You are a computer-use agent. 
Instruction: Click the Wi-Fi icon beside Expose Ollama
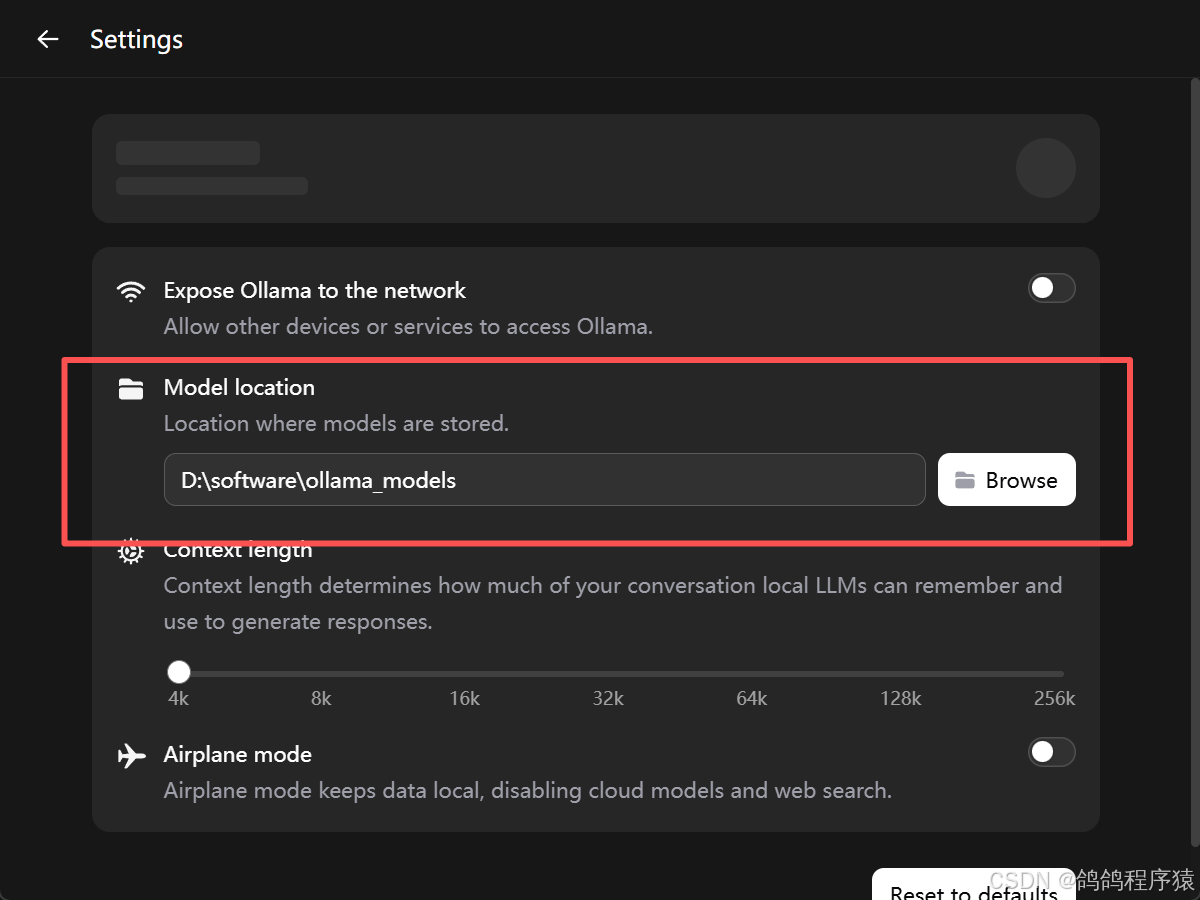(130, 291)
